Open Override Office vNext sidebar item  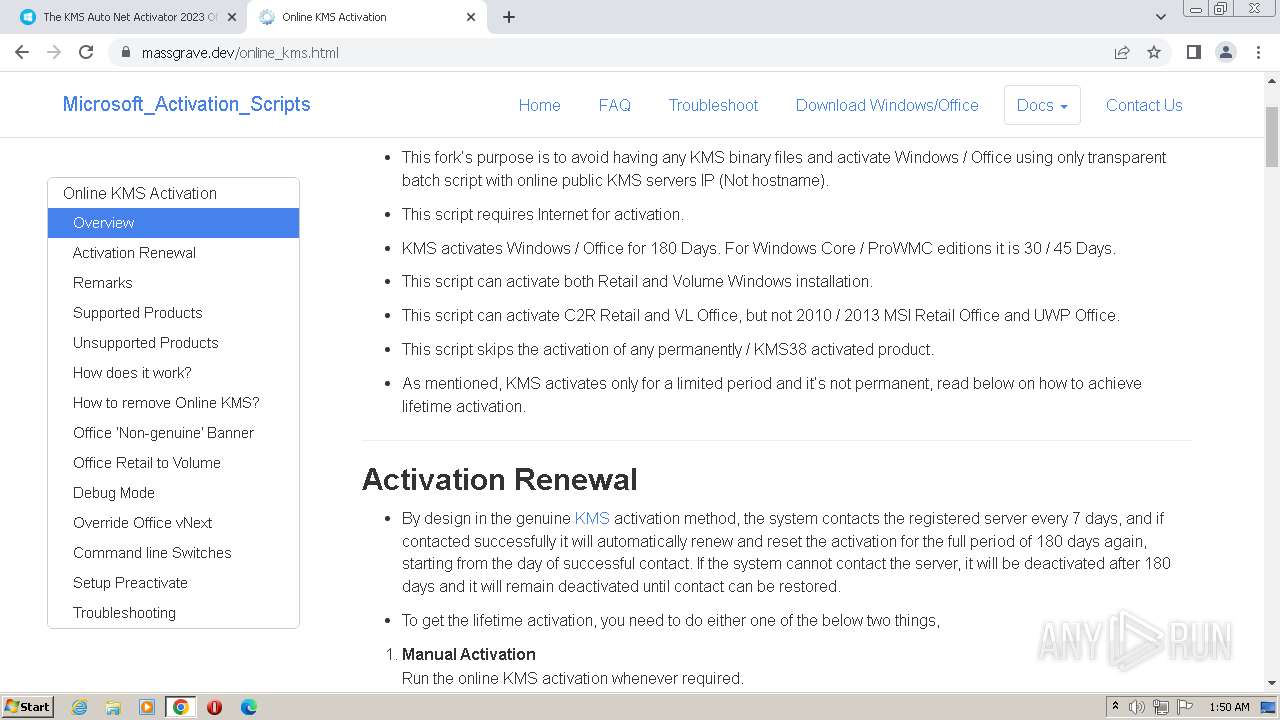173,523
